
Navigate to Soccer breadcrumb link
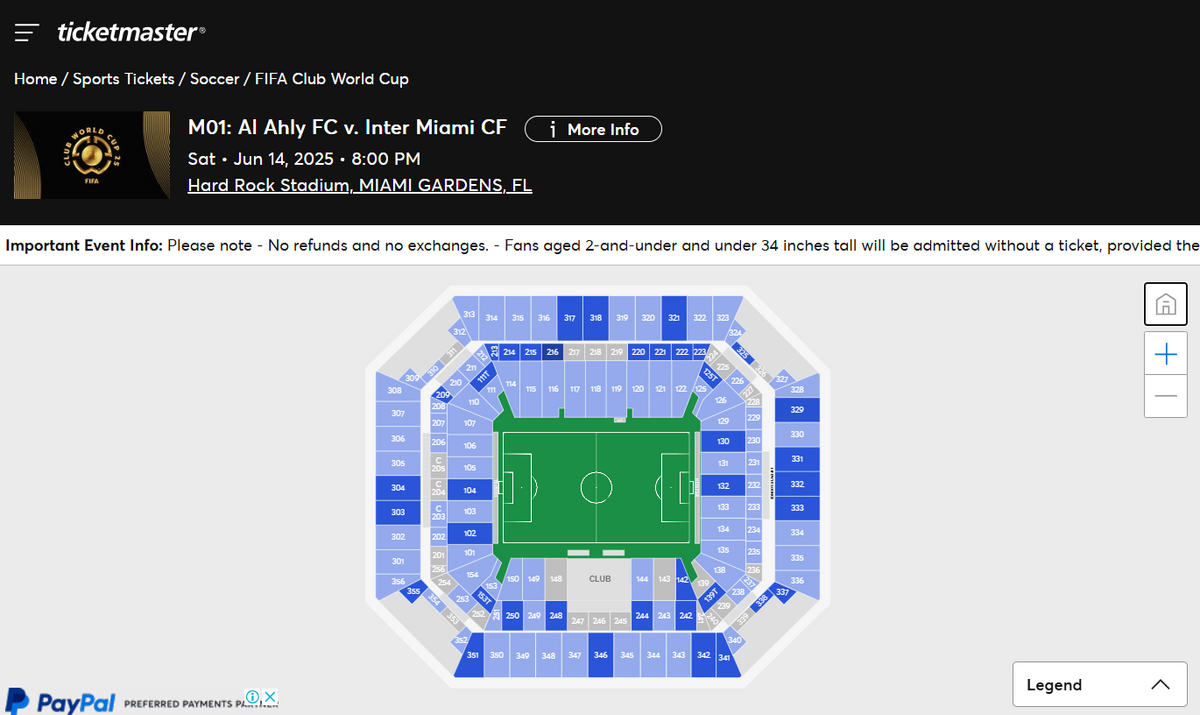(x=215, y=79)
